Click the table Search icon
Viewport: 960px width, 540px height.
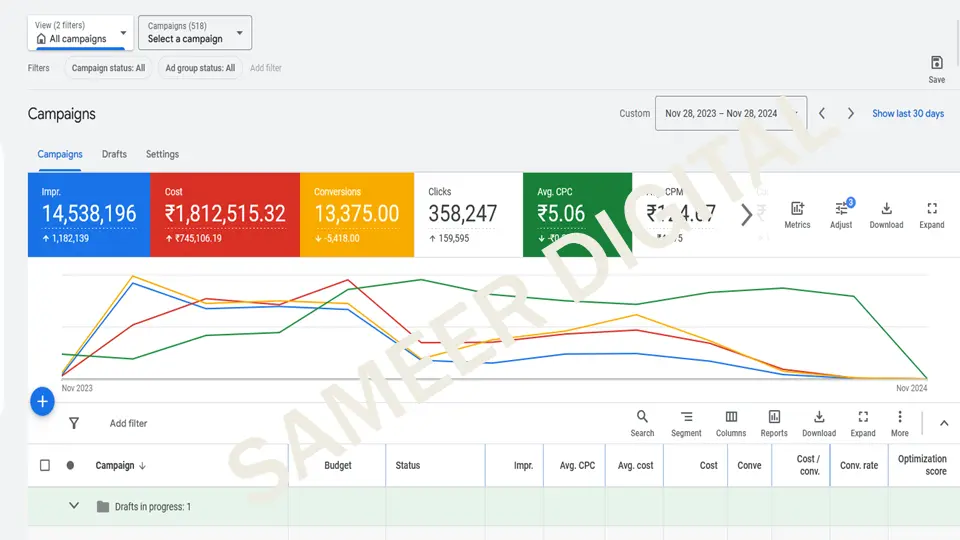pyautogui.click(x=642, y=417)
